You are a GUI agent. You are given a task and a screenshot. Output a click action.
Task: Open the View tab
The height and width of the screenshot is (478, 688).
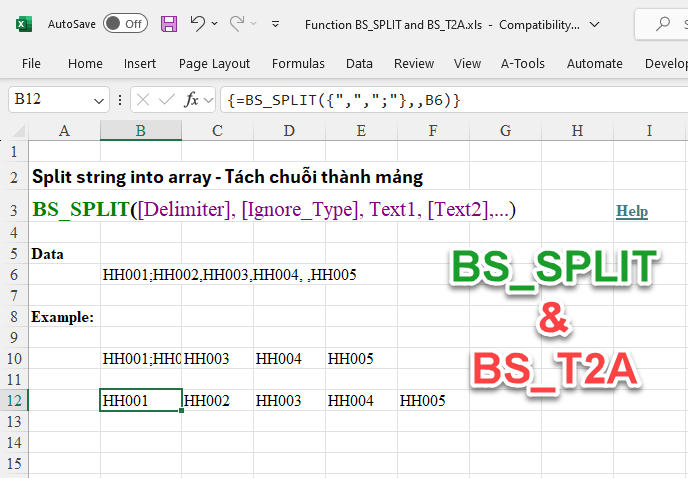pos(467,64)
